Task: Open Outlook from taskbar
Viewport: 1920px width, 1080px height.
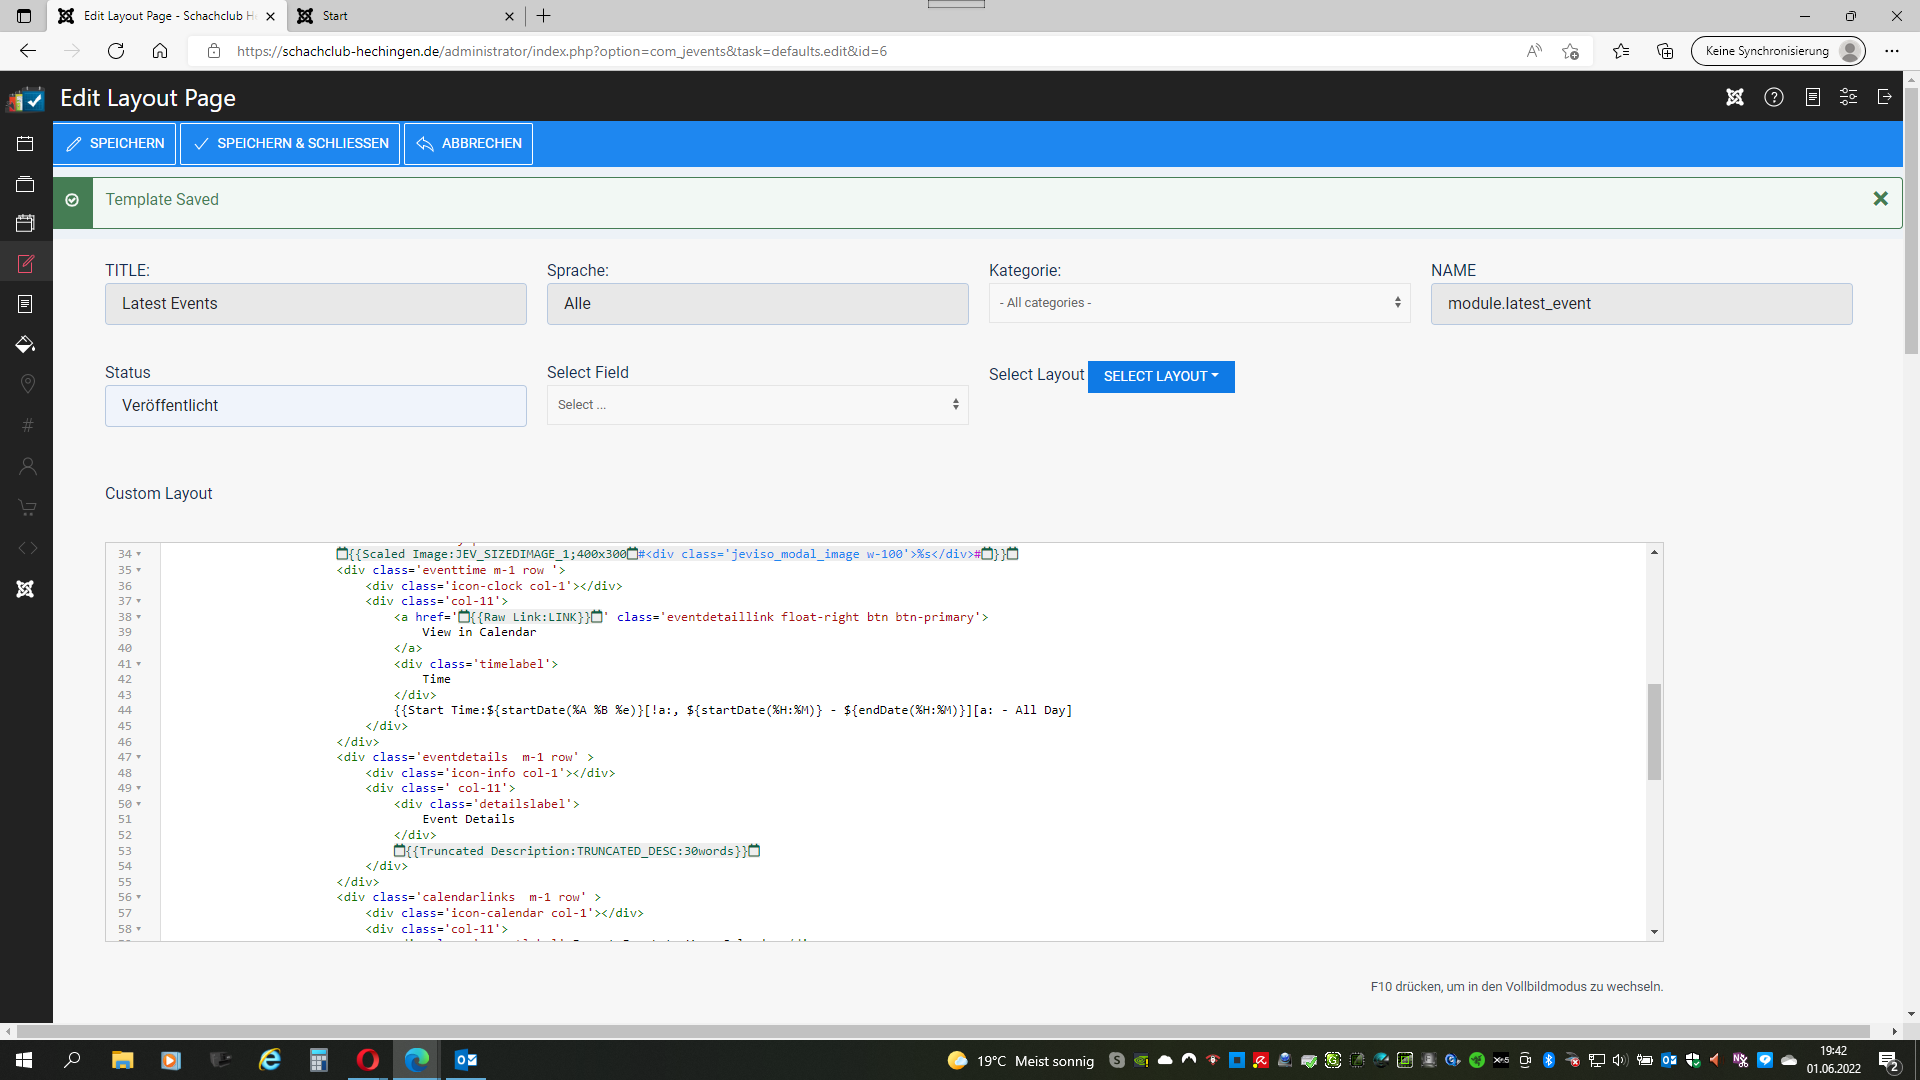Action: (466, 1060)
